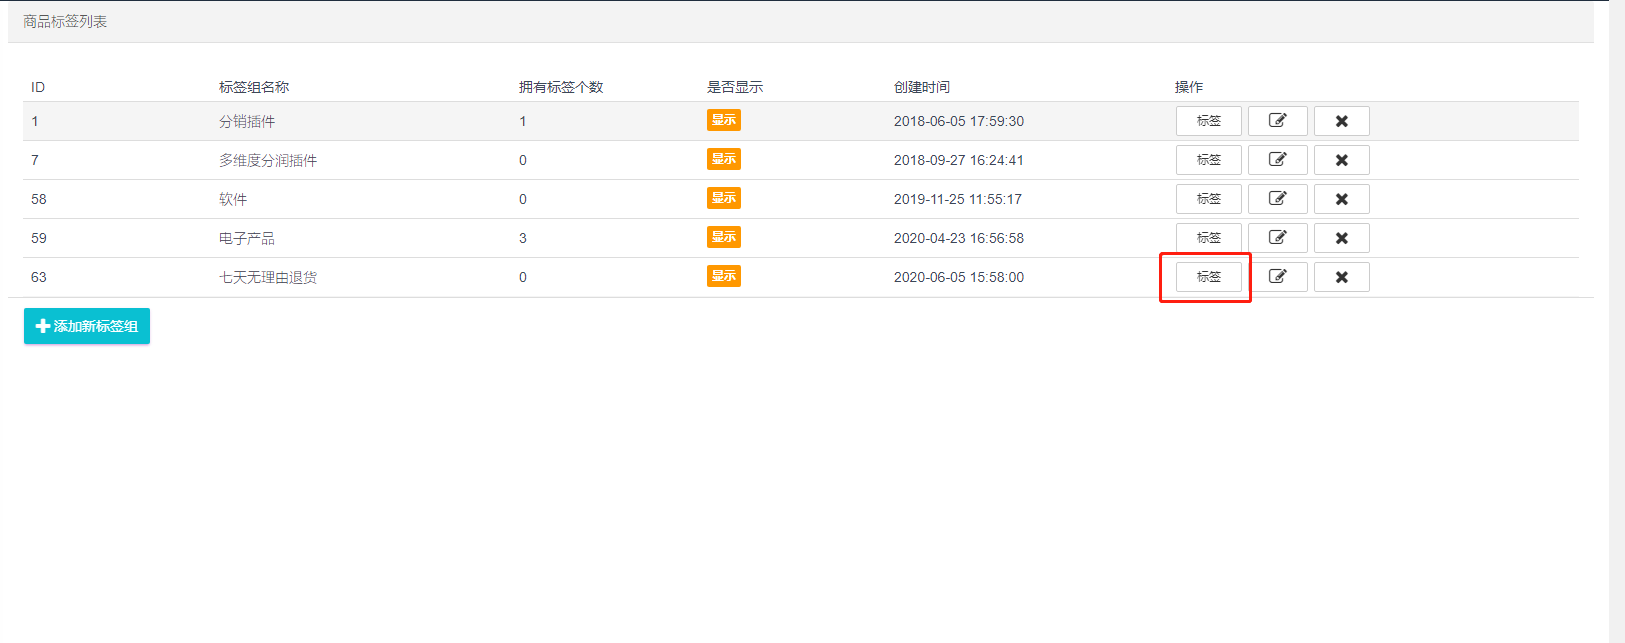This screenshot has width=1625, height=643.
Task: Click the date 2020-04-23 16:56:58
Action: pos(959,238)
